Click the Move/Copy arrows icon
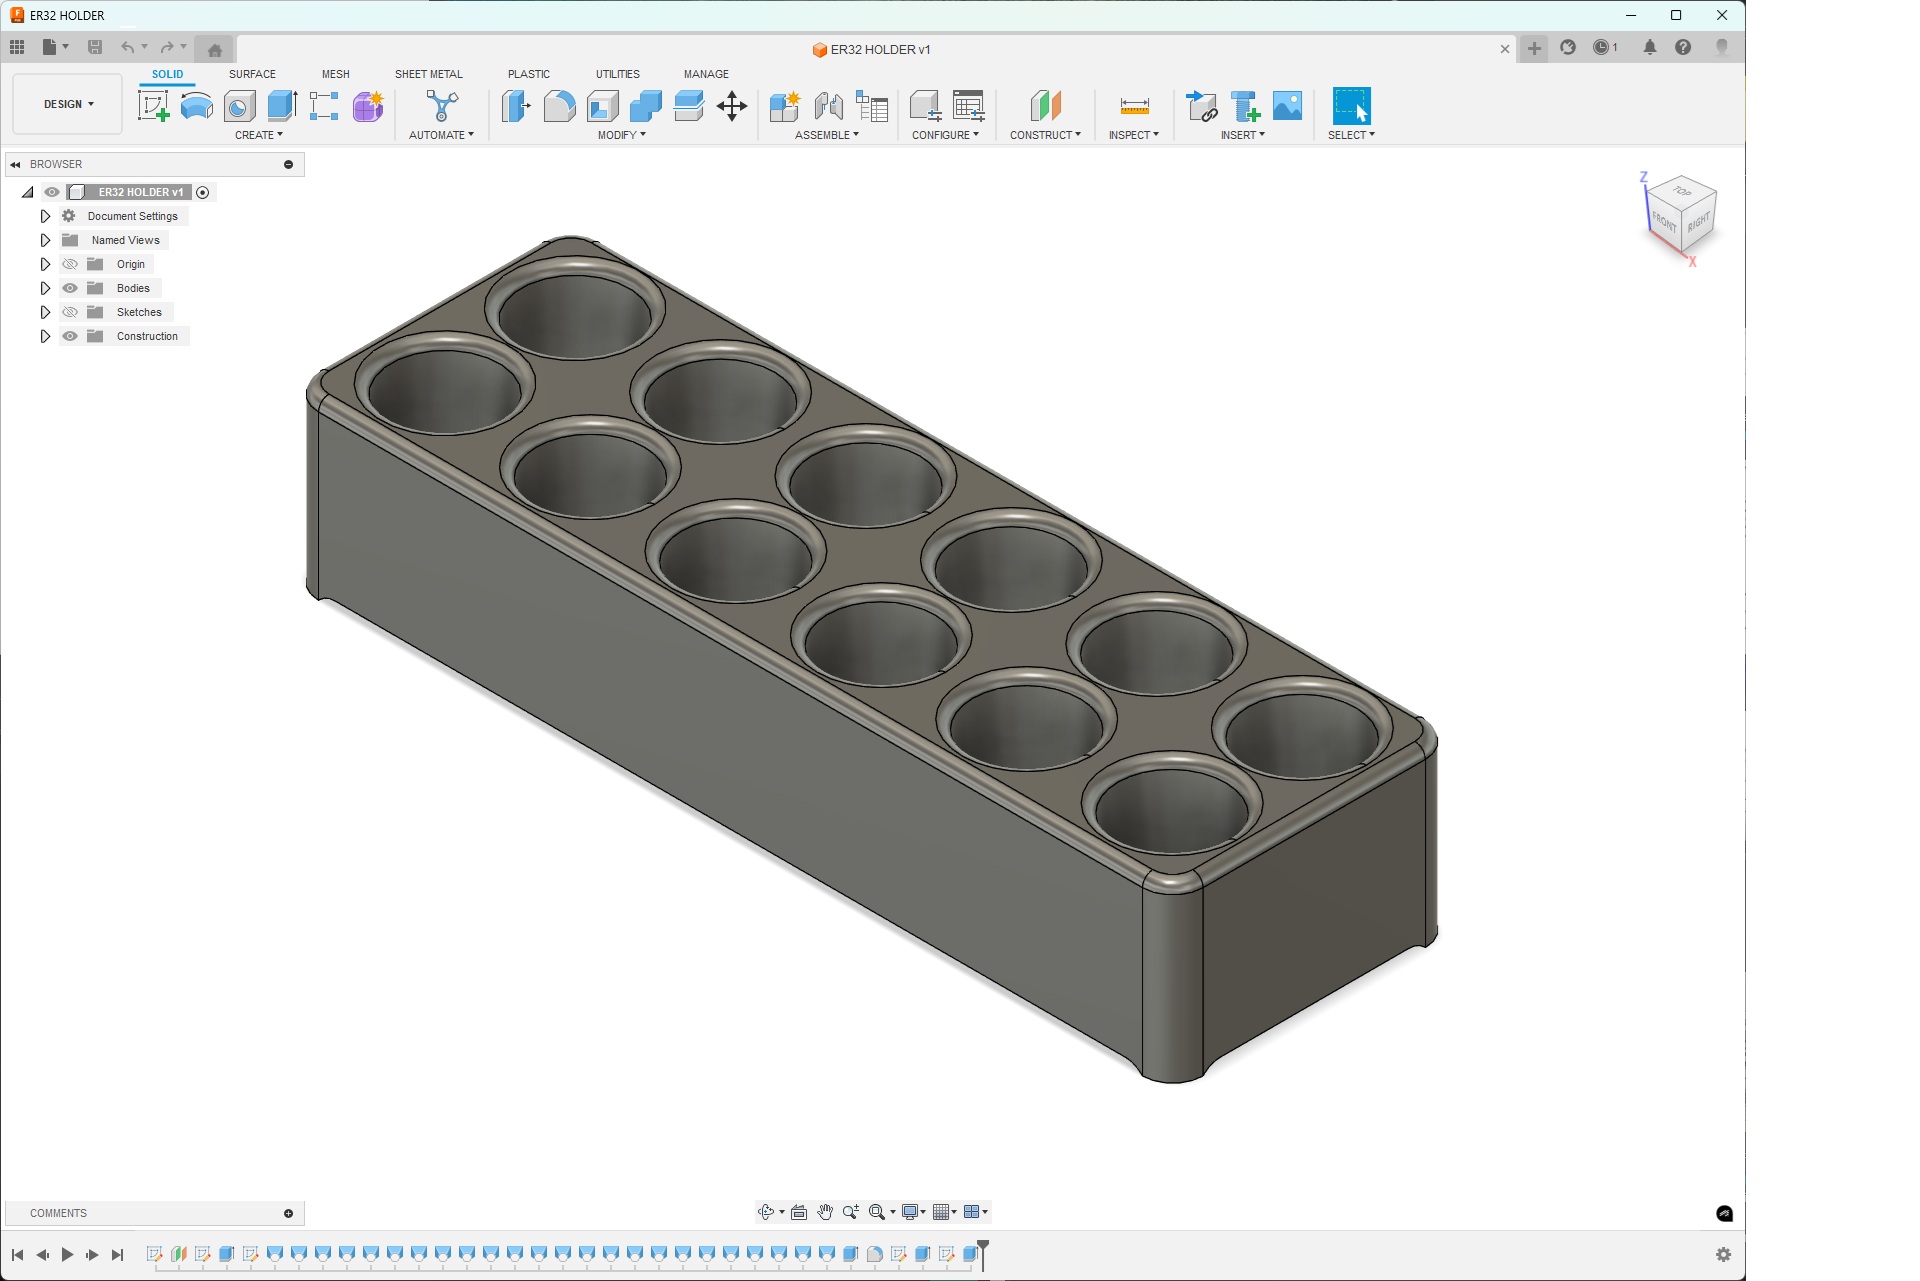1920x1281 pixels. 732,106
